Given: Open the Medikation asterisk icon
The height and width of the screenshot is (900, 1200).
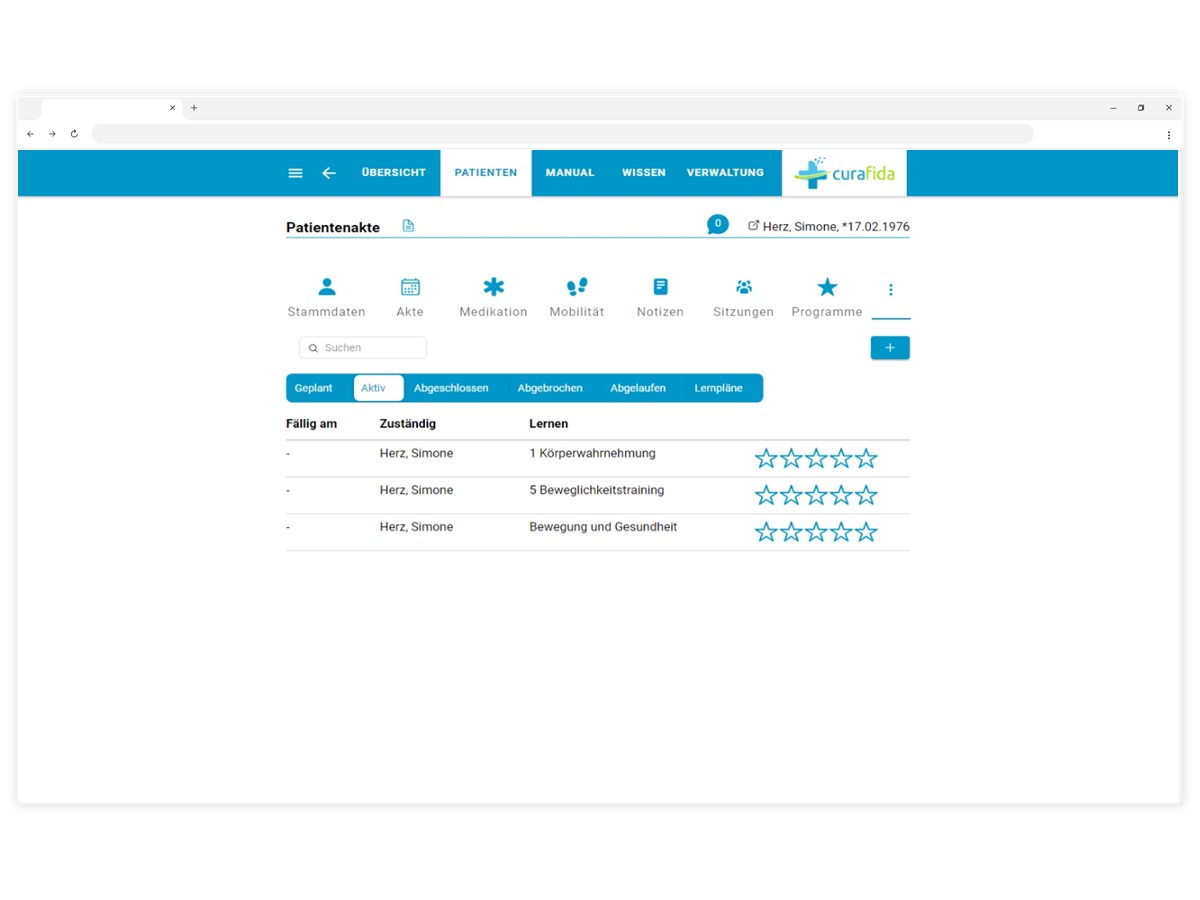Looking at the screenshot, I should (494, 287).
